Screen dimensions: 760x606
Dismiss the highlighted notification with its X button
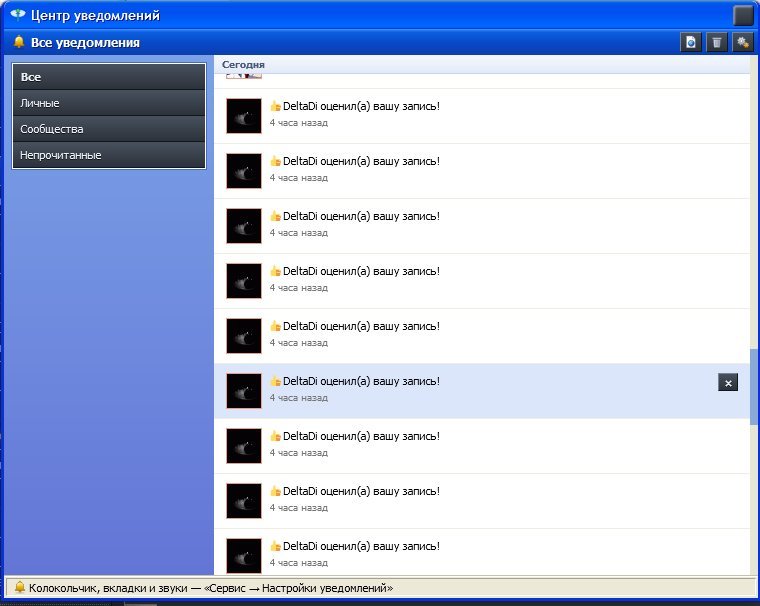[x=728, y=383]
